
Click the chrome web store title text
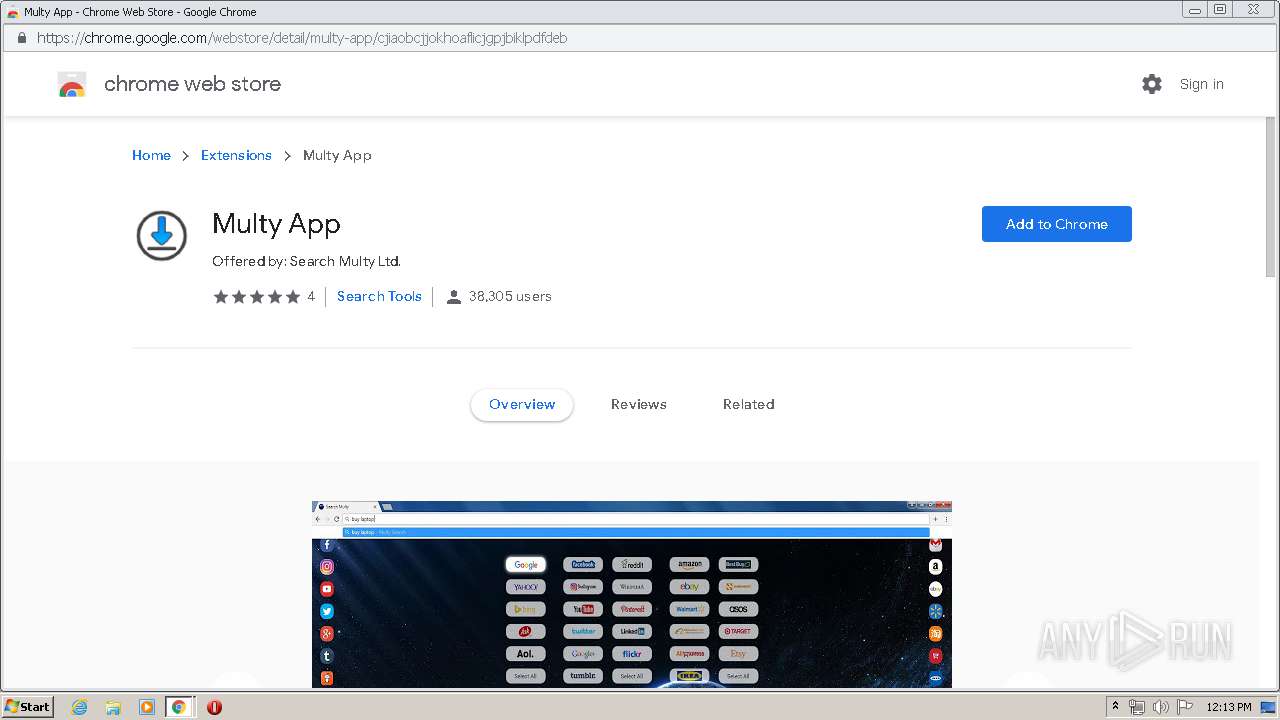(x=192, y=84)
